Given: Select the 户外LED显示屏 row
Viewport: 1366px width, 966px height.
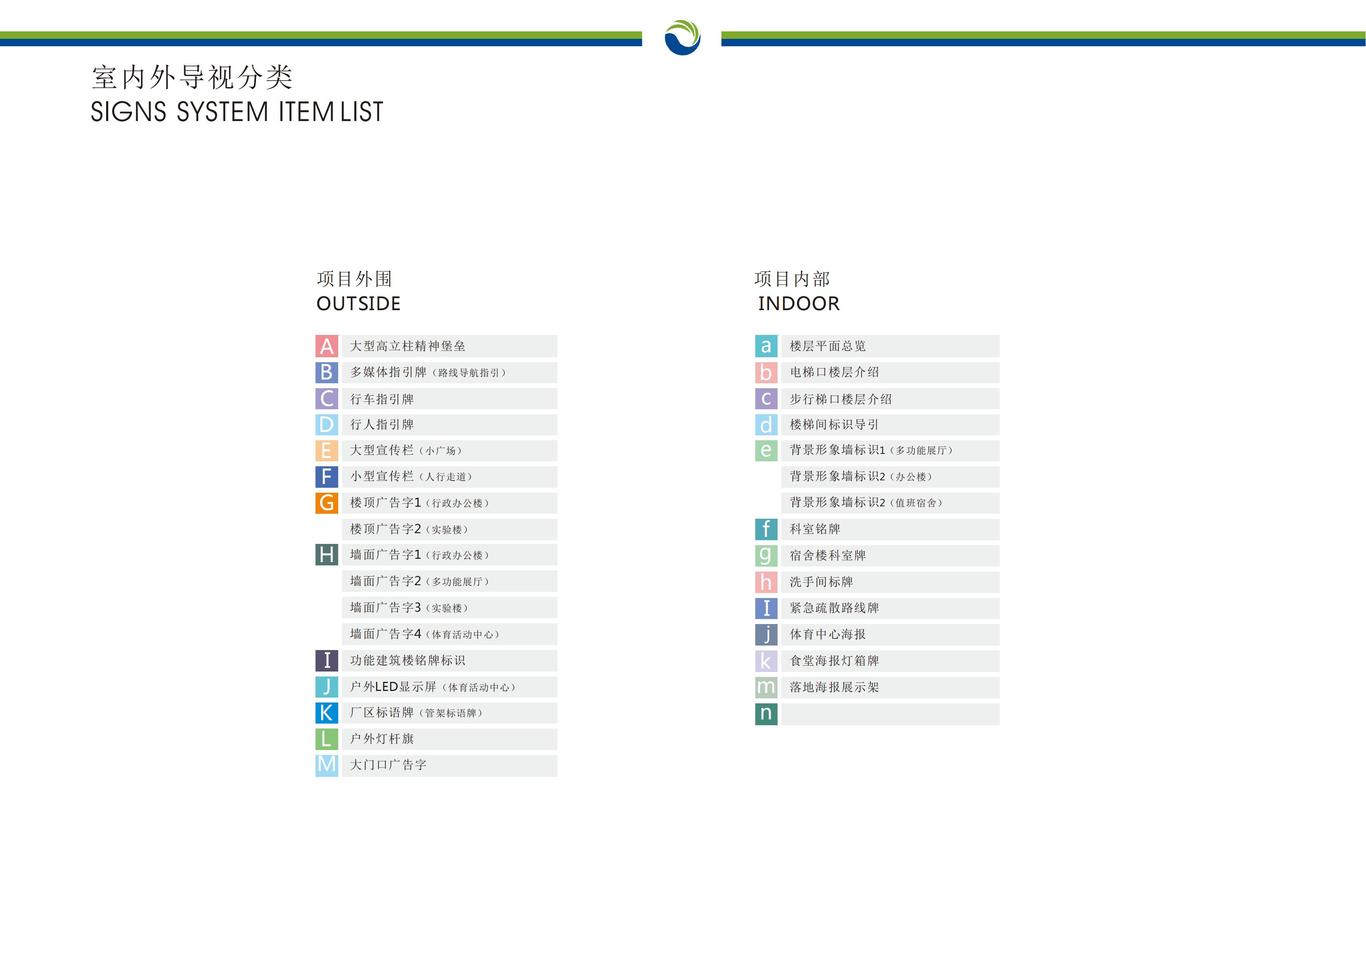Looking at the screenshot, I should (449, 686).
